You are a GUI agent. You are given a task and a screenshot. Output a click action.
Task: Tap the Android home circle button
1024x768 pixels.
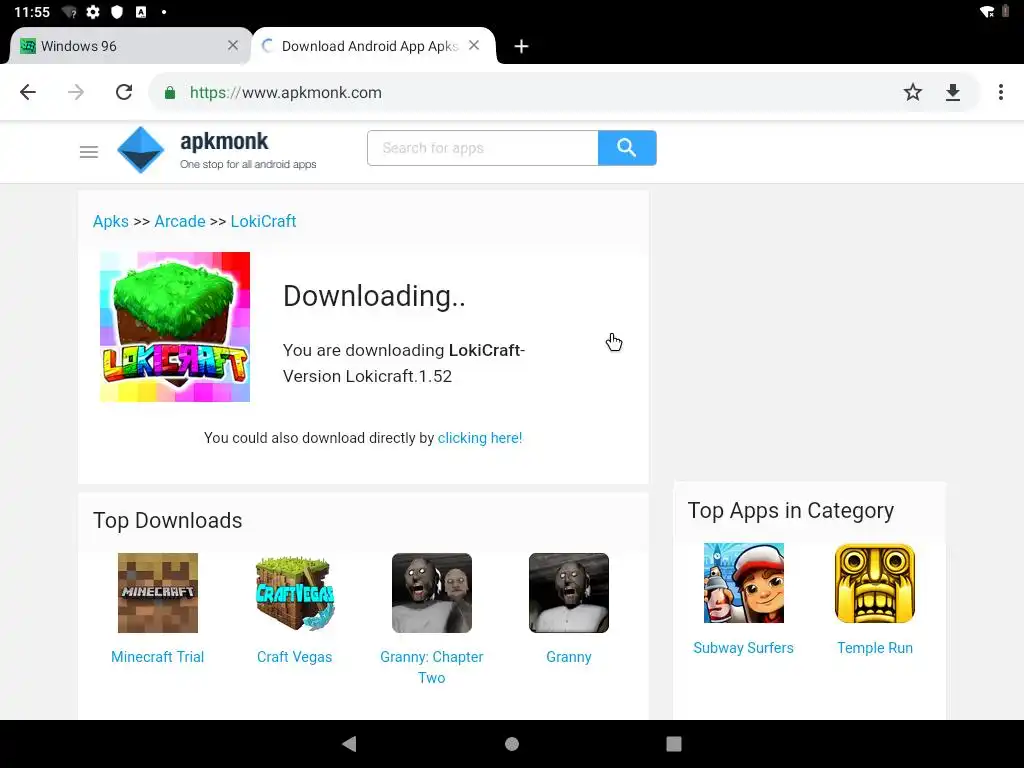(512, 744)
